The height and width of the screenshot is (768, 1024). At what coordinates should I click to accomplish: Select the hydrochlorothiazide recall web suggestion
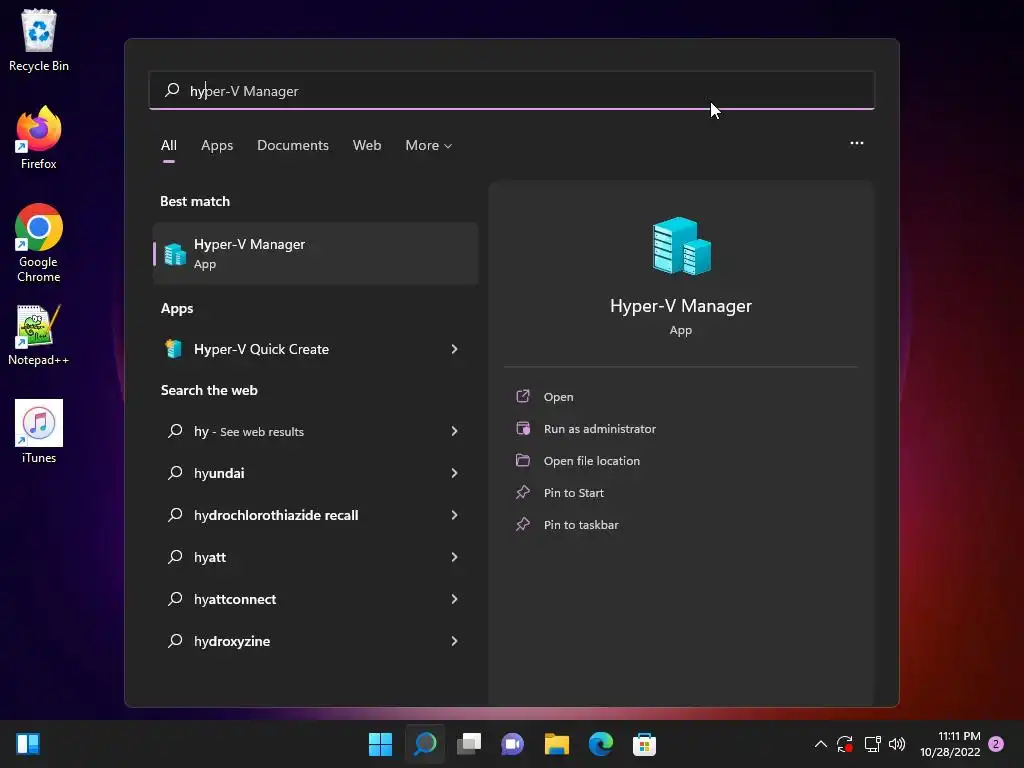[315, 515]
